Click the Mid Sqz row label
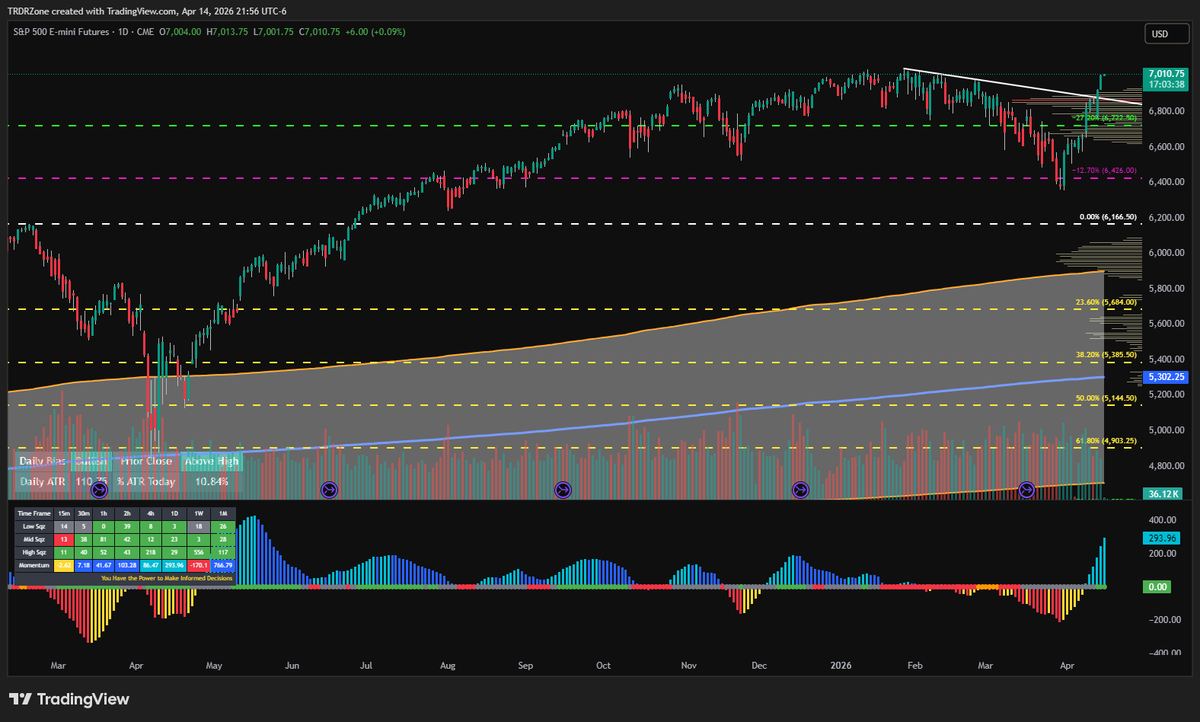Image resolution: width=1200 pixels, height=722 pixels. (34, 540)
